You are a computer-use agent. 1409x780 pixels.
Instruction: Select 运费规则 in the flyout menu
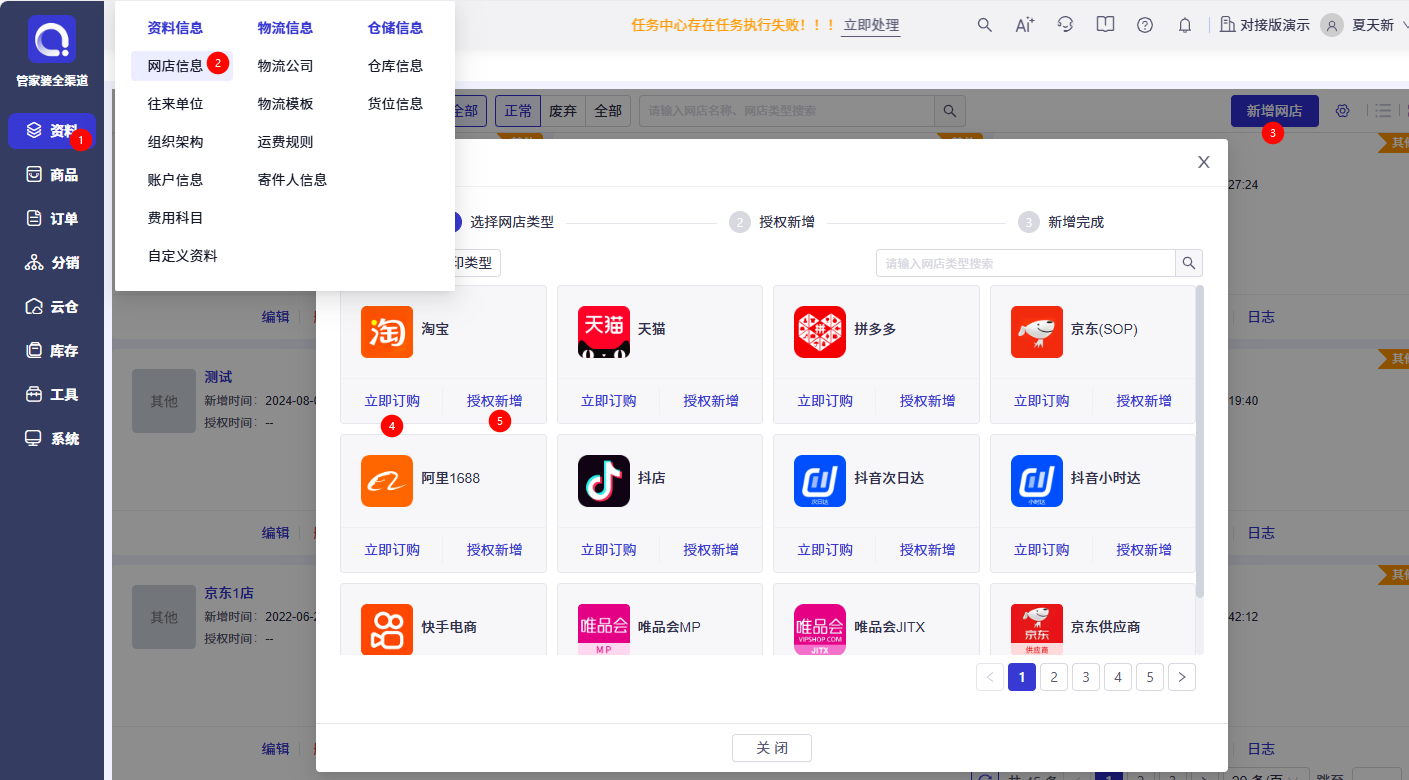pos(286,142)
